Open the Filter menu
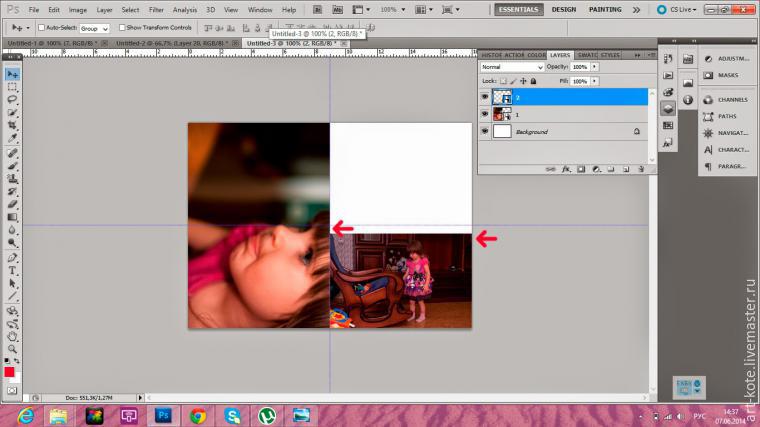 coord(156,9)
